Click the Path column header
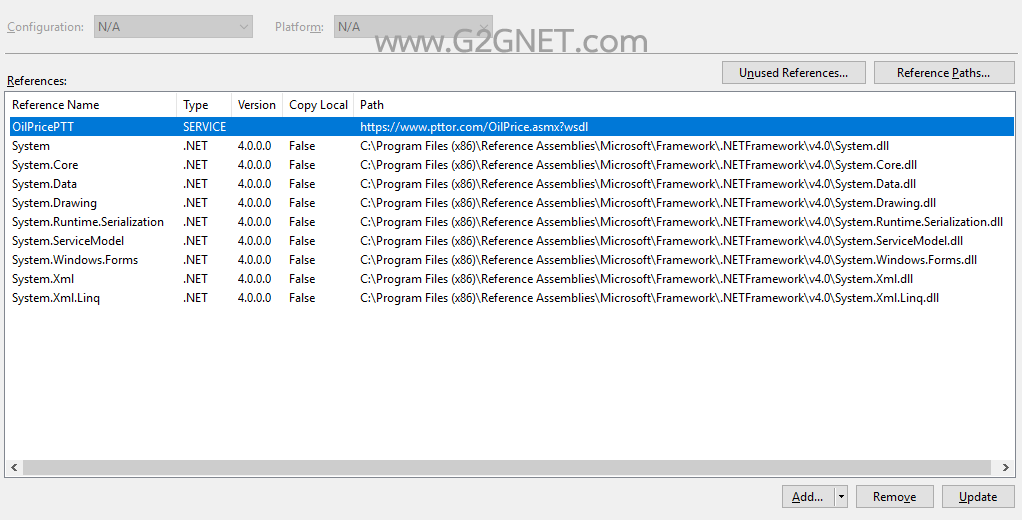Viewport: 1022px width, 520px height. tap(684, 105)
